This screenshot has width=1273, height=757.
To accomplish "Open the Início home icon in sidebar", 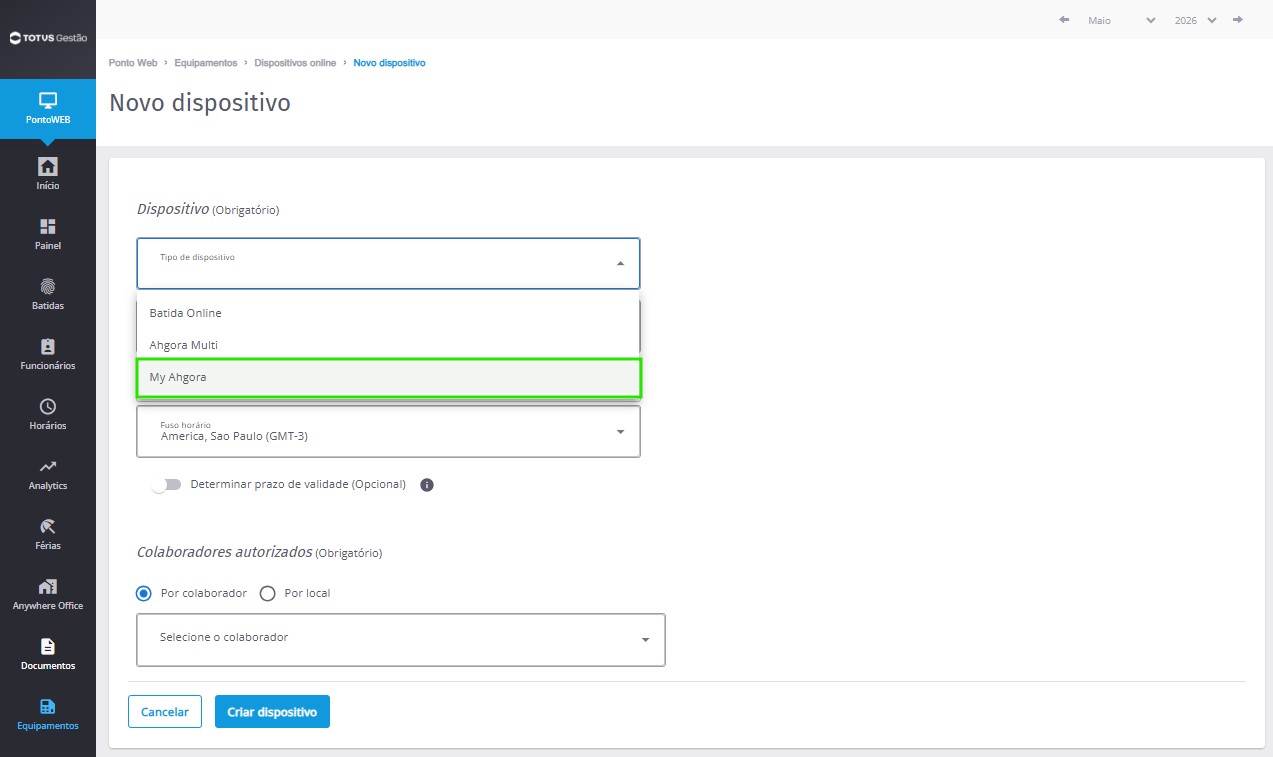I will [47, 166].
